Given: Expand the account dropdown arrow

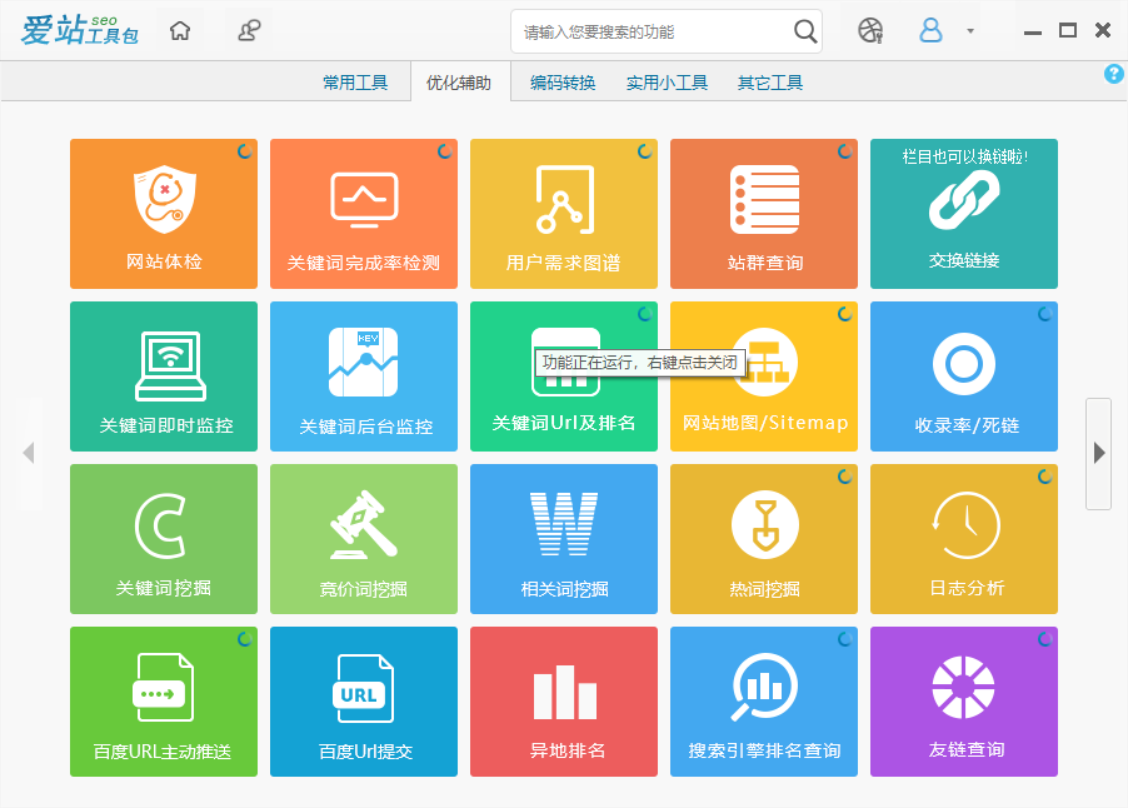Looking at the screenshot, I should [970, 31].
